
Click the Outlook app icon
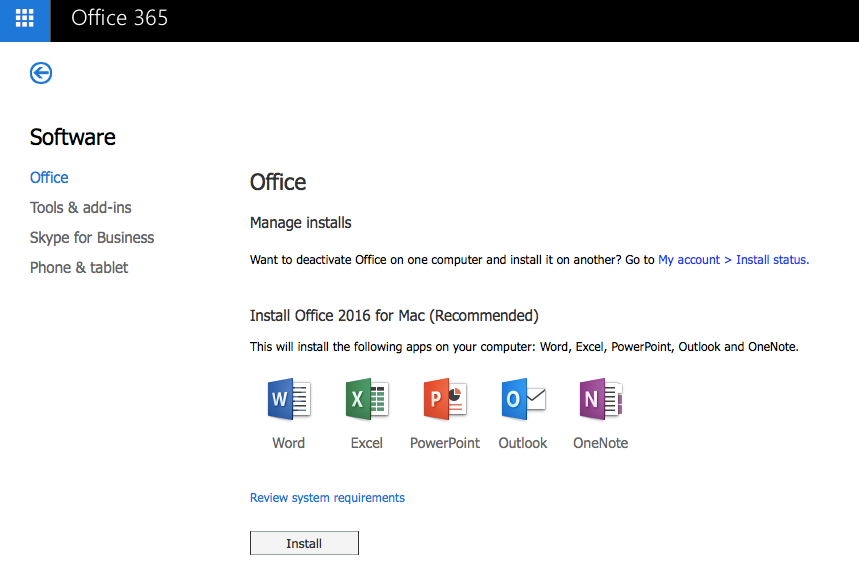coord(523,399)
